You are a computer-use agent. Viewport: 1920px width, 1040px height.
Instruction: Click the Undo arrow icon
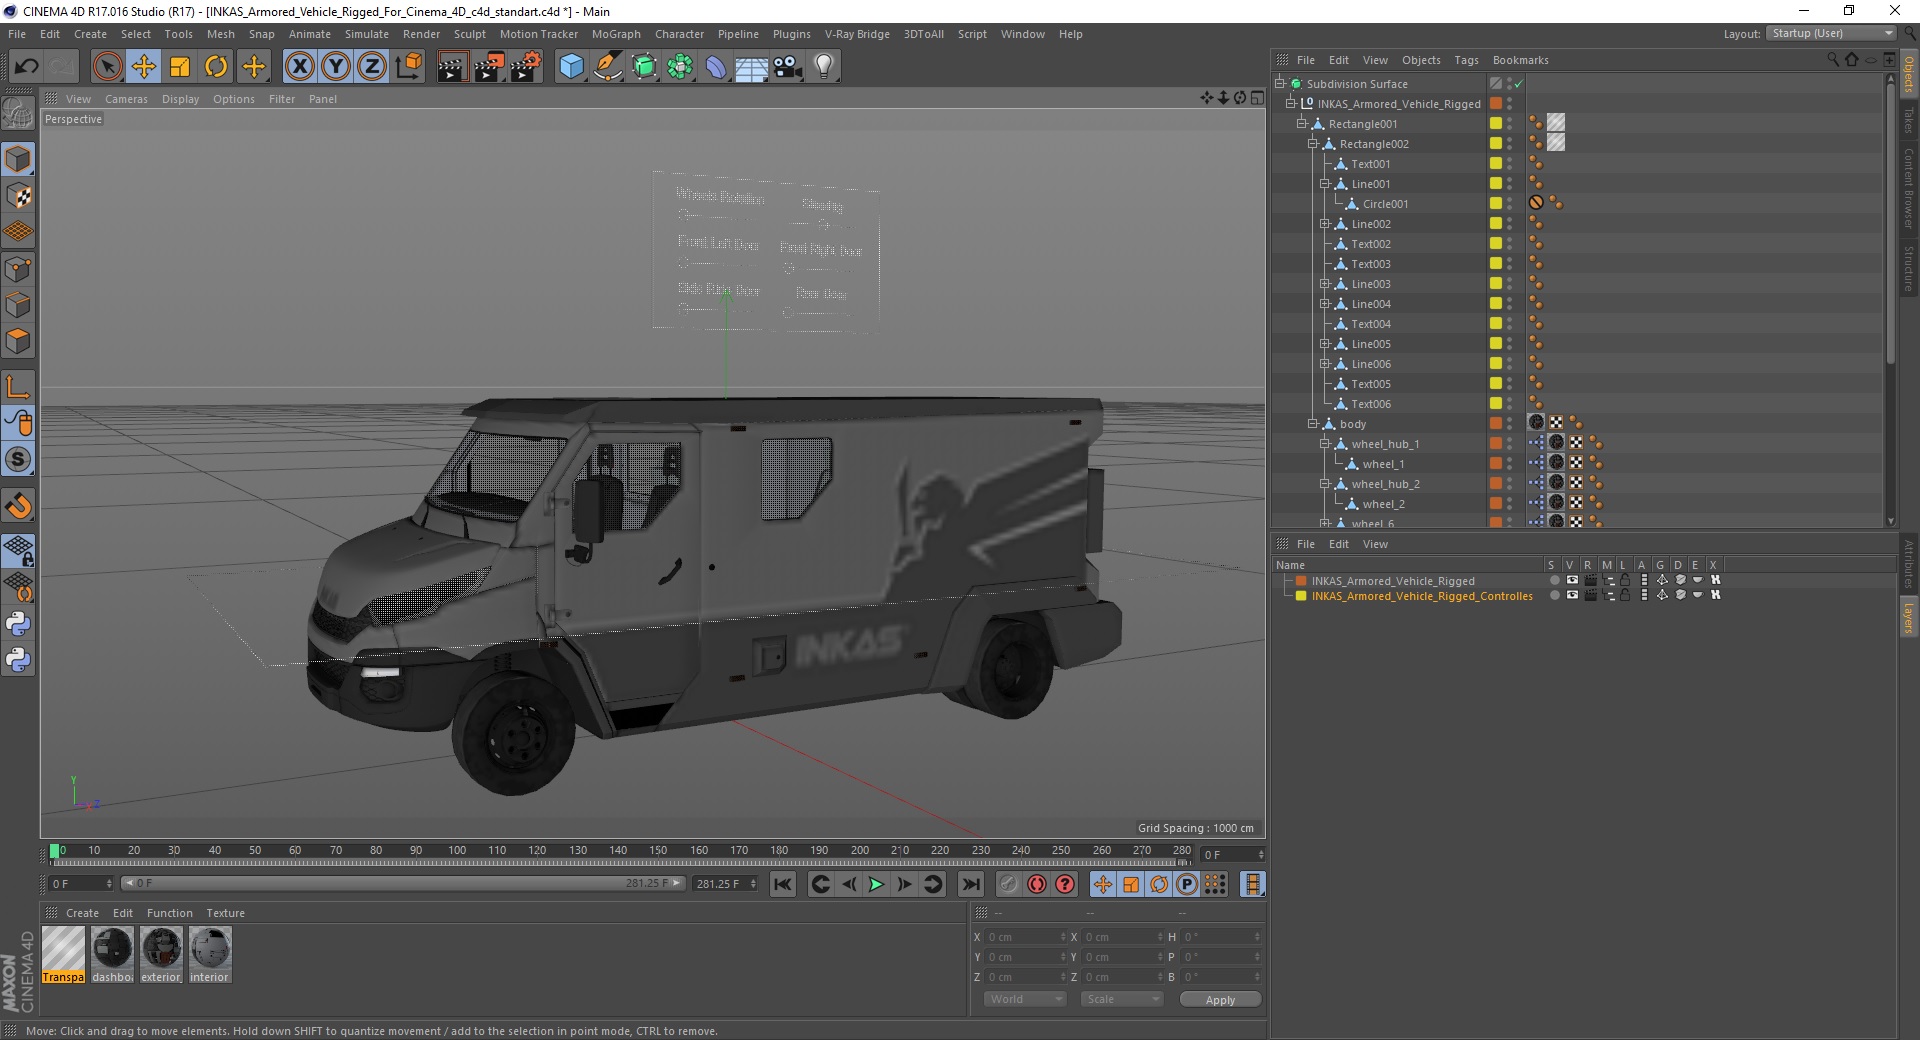pyautogui.click(x=27, y=67)
